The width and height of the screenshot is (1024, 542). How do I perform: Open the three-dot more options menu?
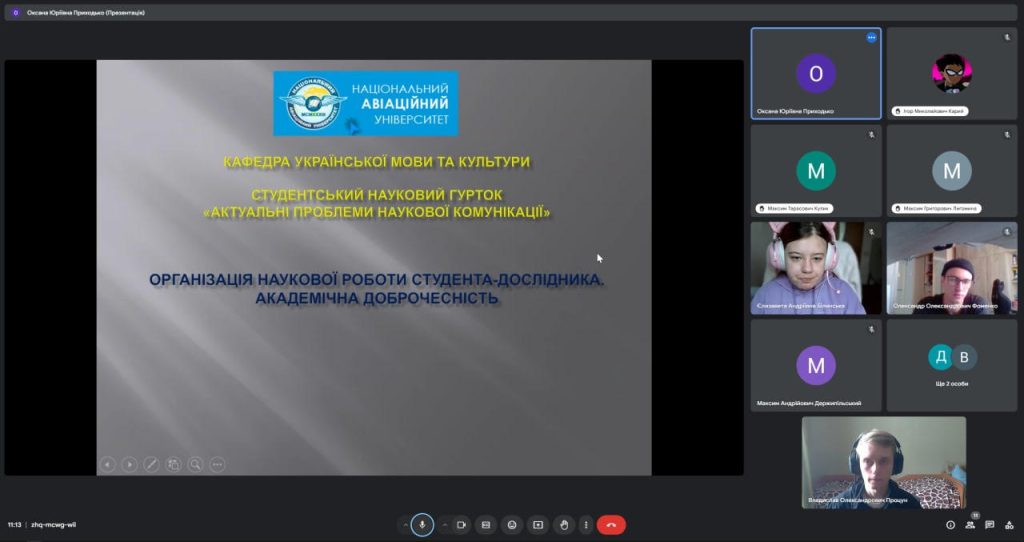click(586, 525)
